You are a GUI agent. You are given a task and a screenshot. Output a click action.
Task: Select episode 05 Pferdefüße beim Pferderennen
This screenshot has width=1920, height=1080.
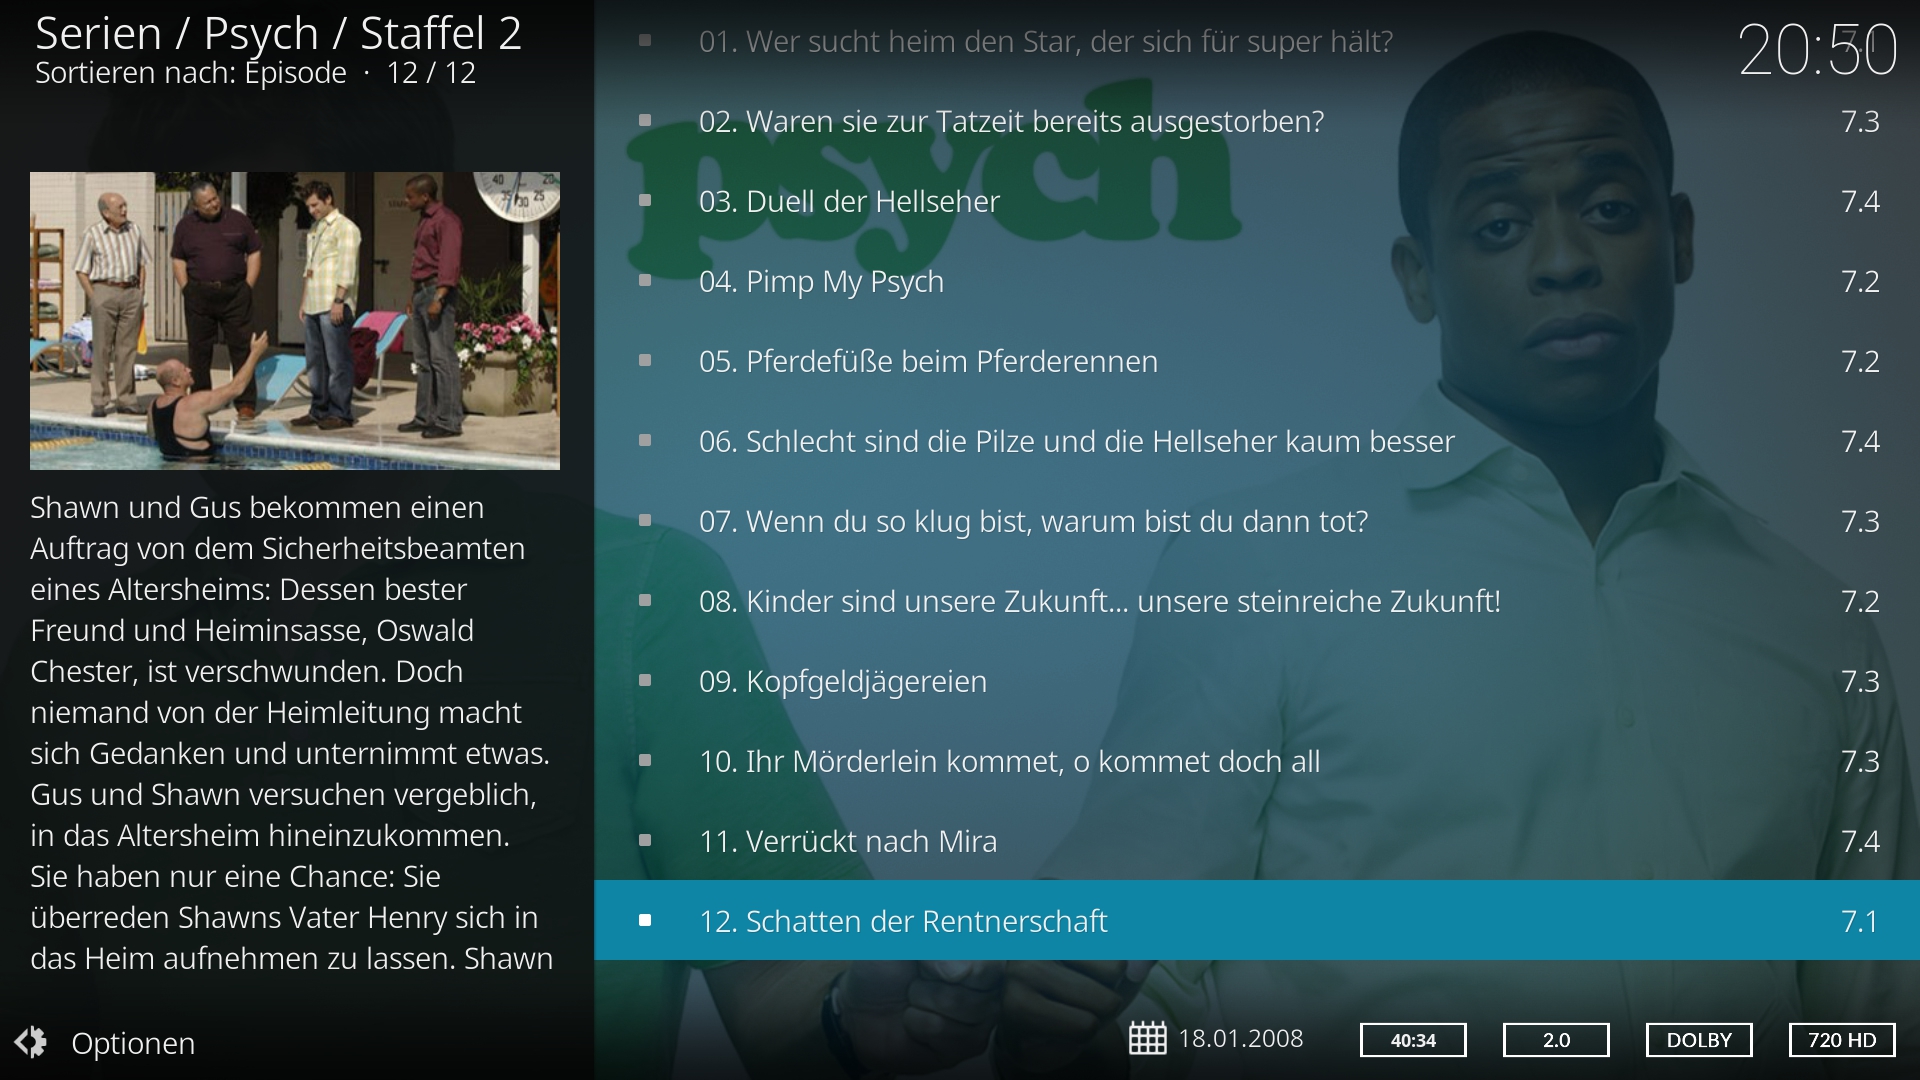[x=1257, y=360]
